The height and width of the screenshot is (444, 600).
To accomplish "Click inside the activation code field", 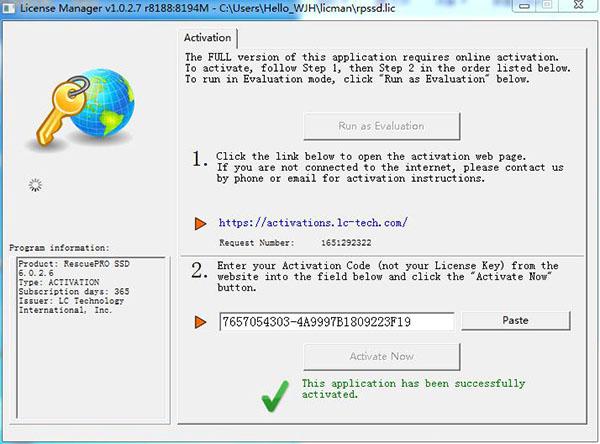I will 337,322.
